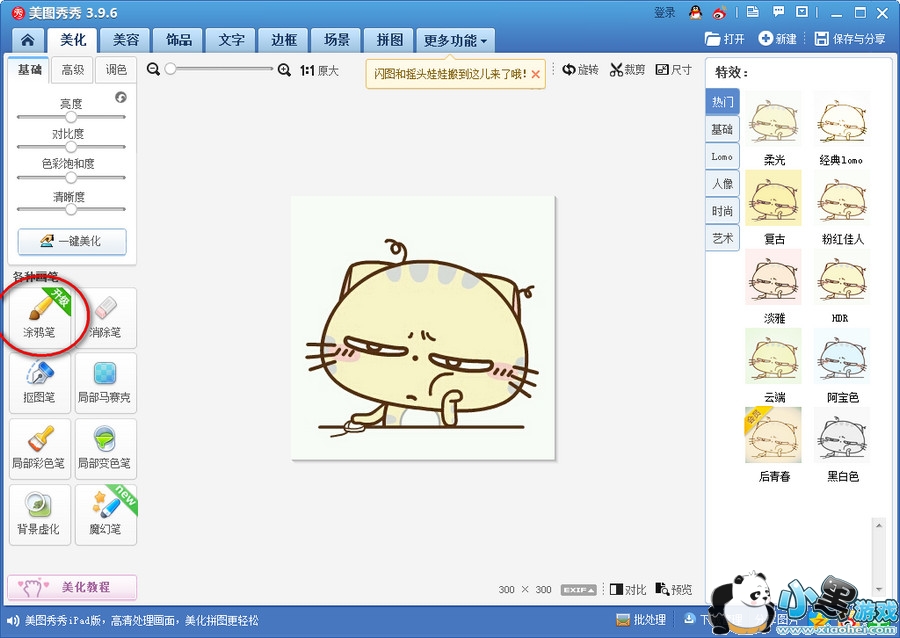
Task: Open the 背景虚化 background blur tool
Action: pyautogui.click(x=40, y=514)
